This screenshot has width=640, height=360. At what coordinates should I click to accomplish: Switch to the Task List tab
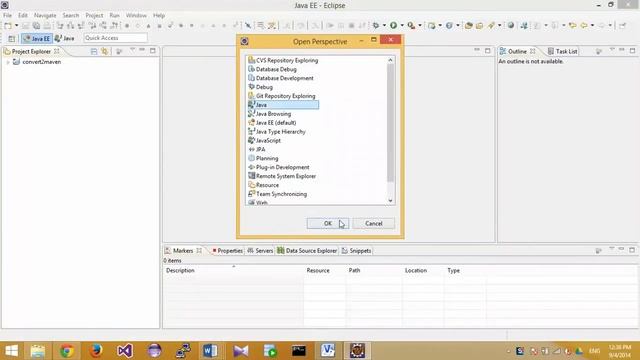(x=562, y=51)
